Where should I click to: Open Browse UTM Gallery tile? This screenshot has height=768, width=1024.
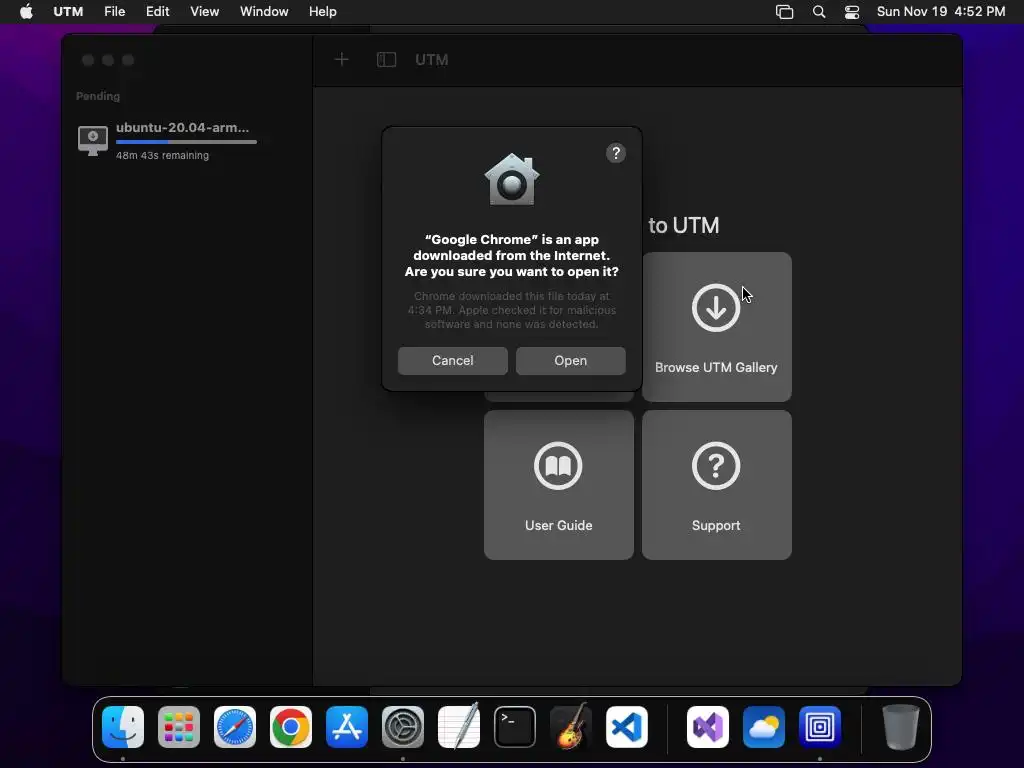pos(716,327)
